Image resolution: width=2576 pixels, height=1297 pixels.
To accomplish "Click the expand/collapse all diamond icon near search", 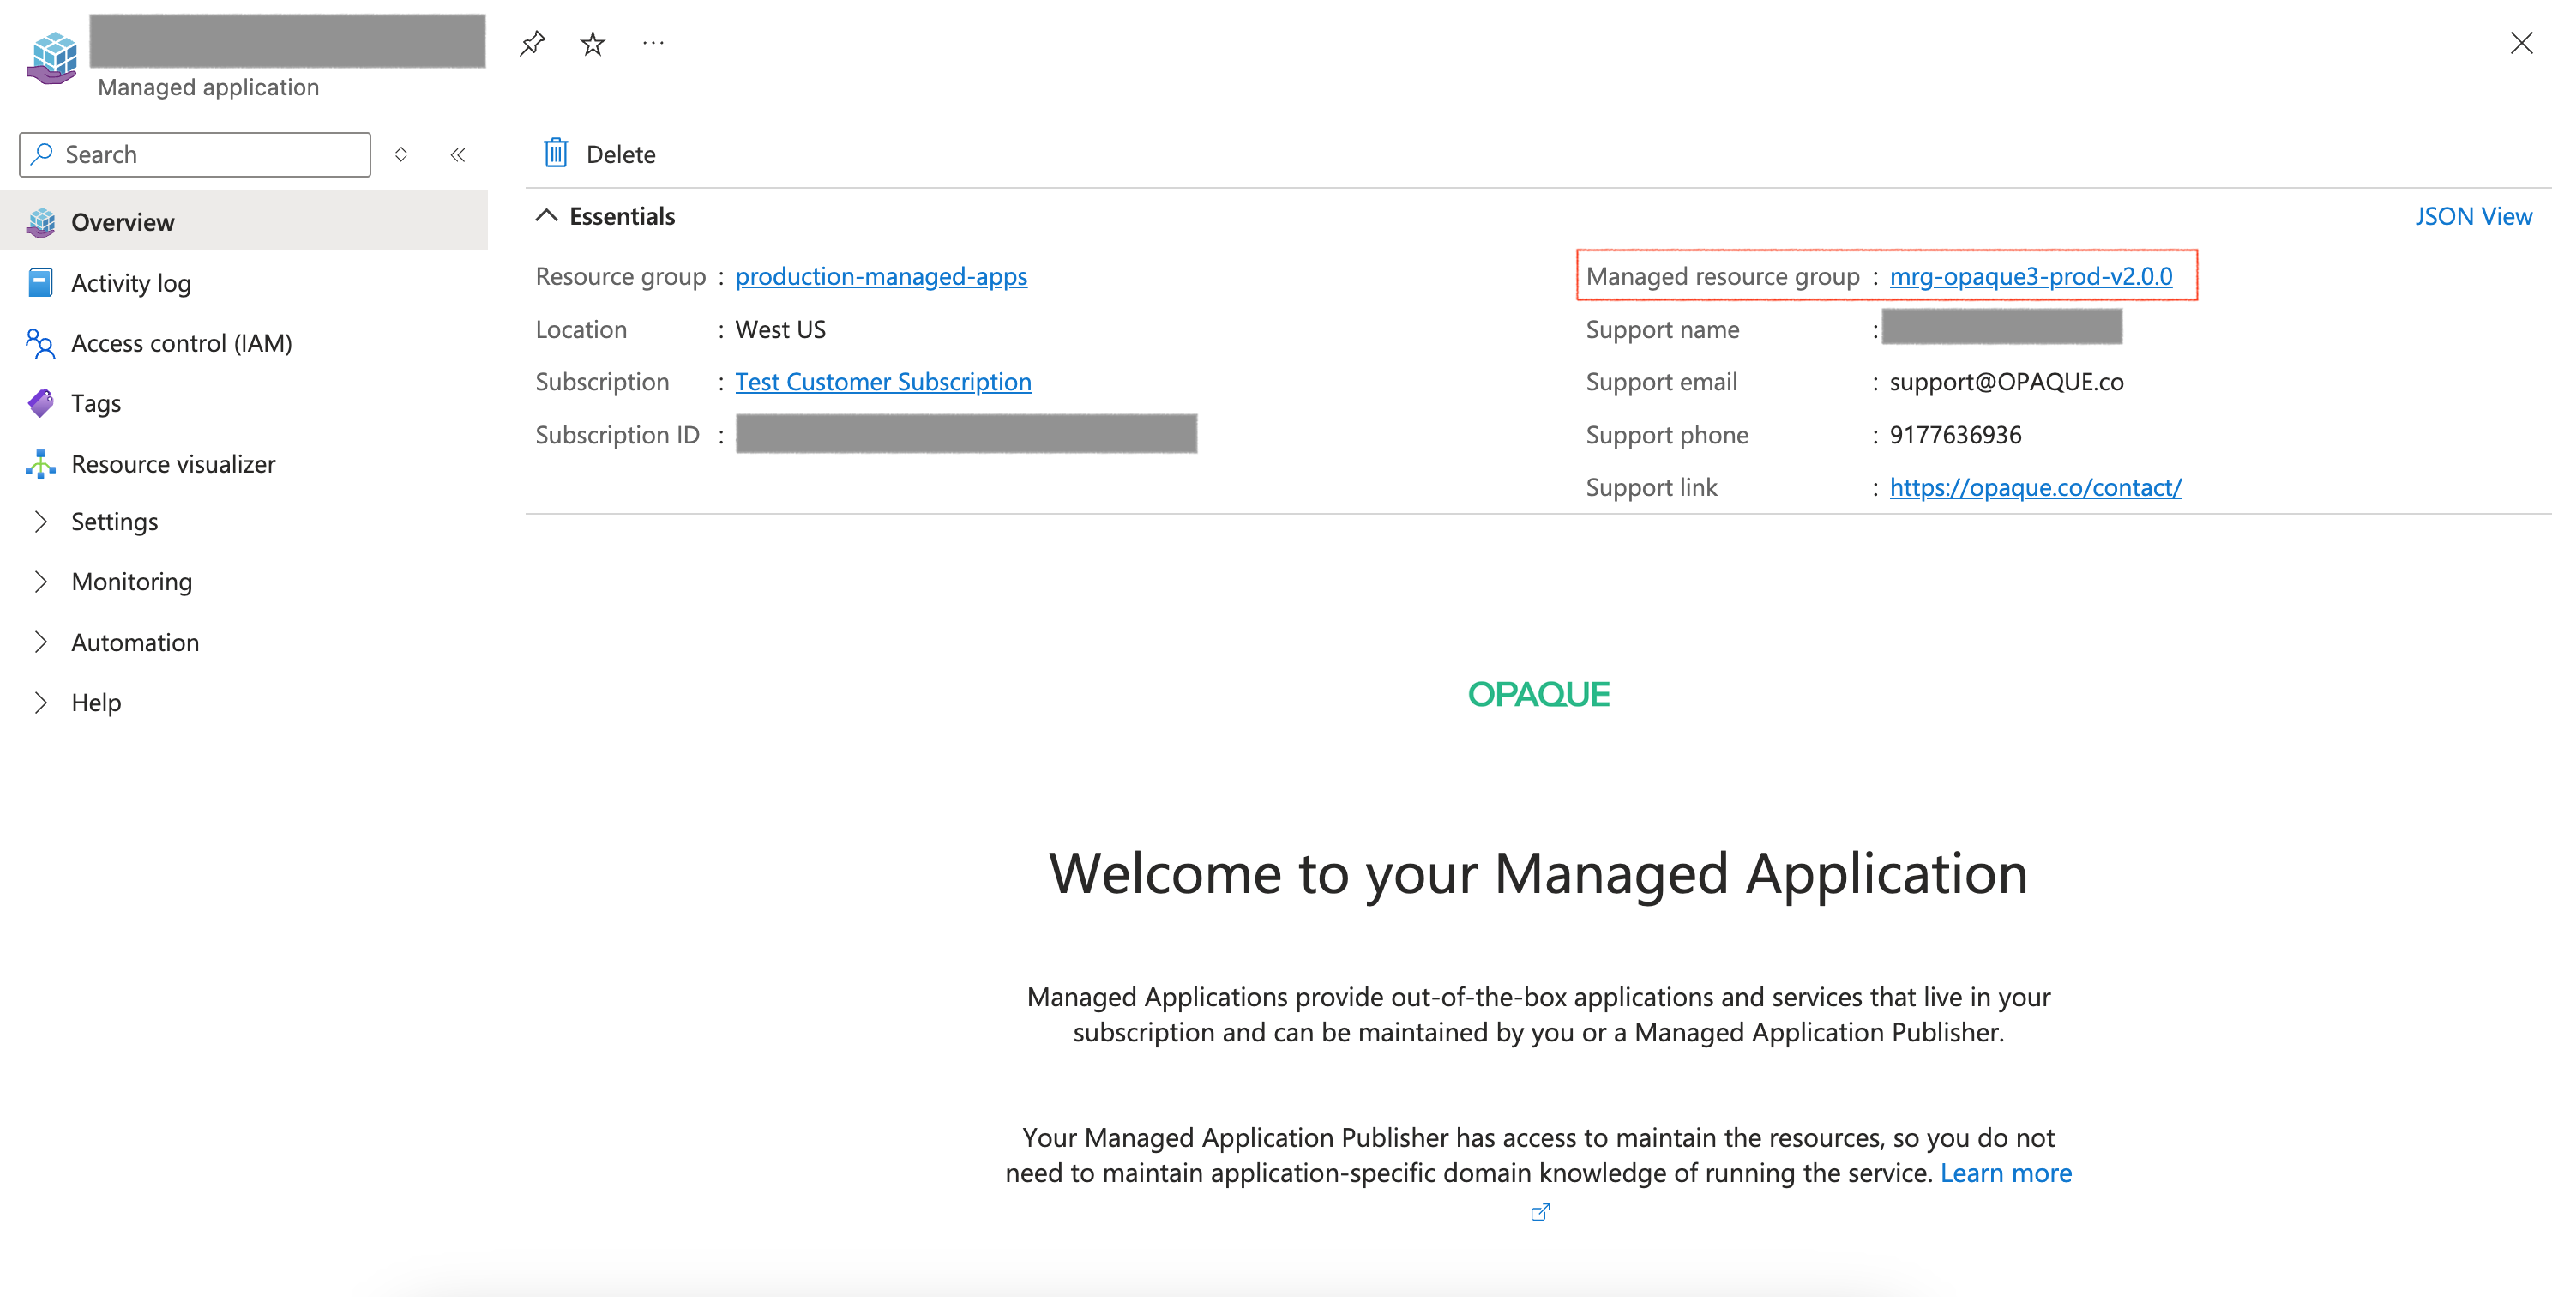I will (x=401, y=155).
